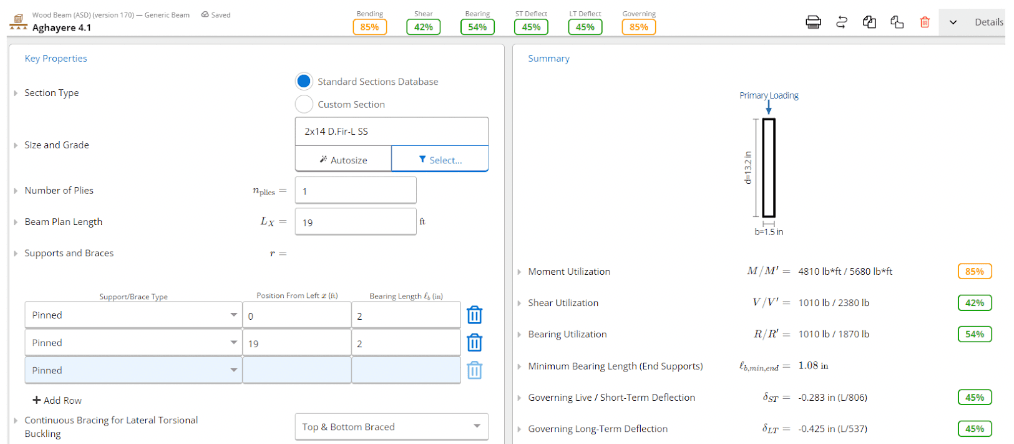
Task: Expand the Details chevron in the header
Action: (x=953, y=22)
